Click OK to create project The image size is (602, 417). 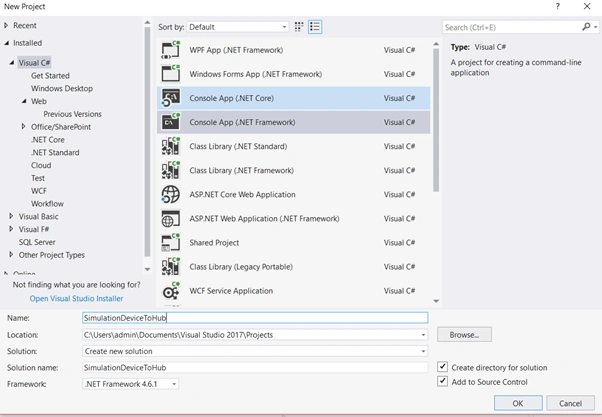pos(518,403)
